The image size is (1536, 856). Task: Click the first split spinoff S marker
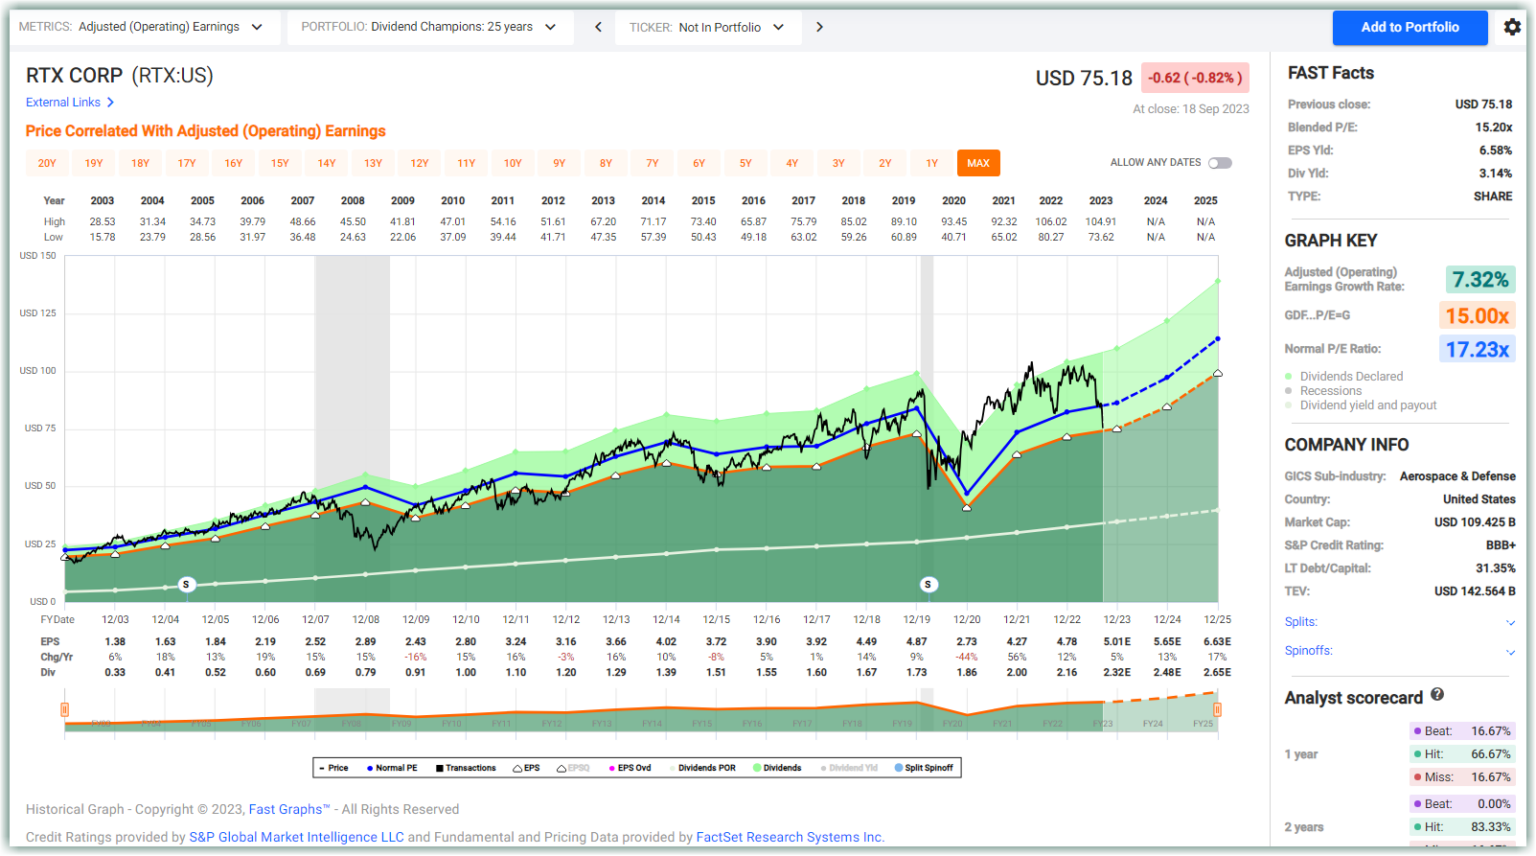click(x=186, y=584)
